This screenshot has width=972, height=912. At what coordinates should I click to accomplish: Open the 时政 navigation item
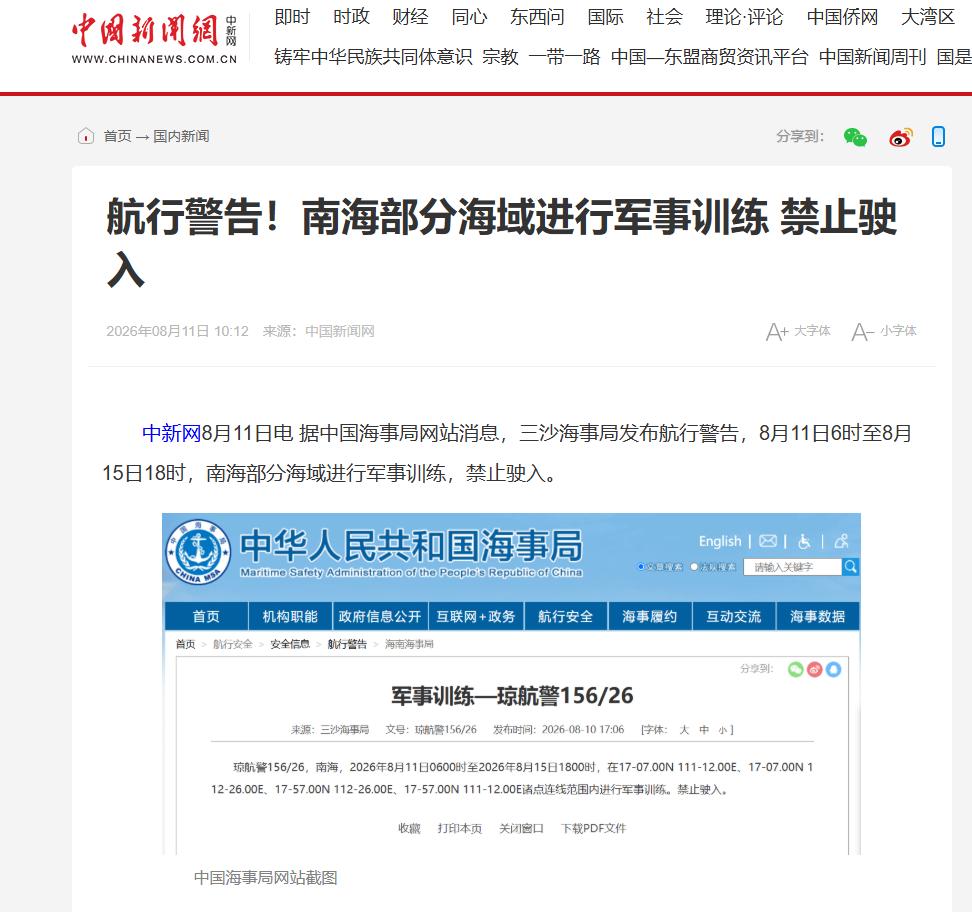tap(351, 17)
